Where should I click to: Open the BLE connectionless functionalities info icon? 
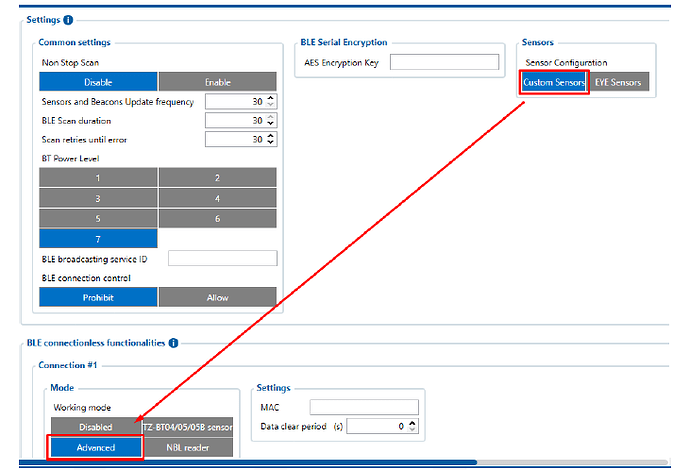point(173,343)
